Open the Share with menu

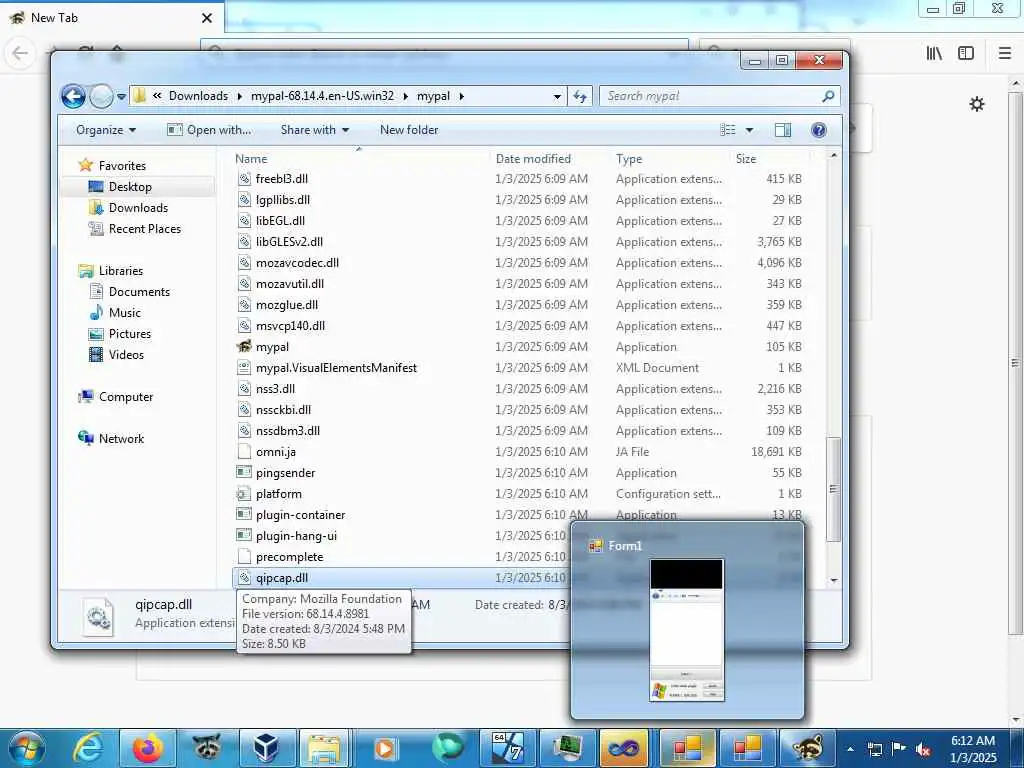315,130
